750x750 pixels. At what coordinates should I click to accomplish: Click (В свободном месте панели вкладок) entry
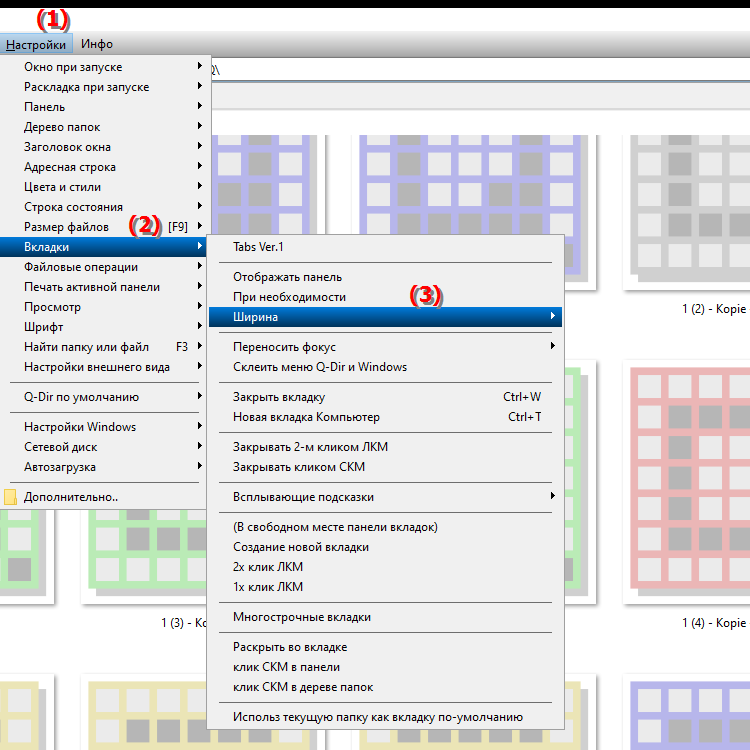coord(386,527)
